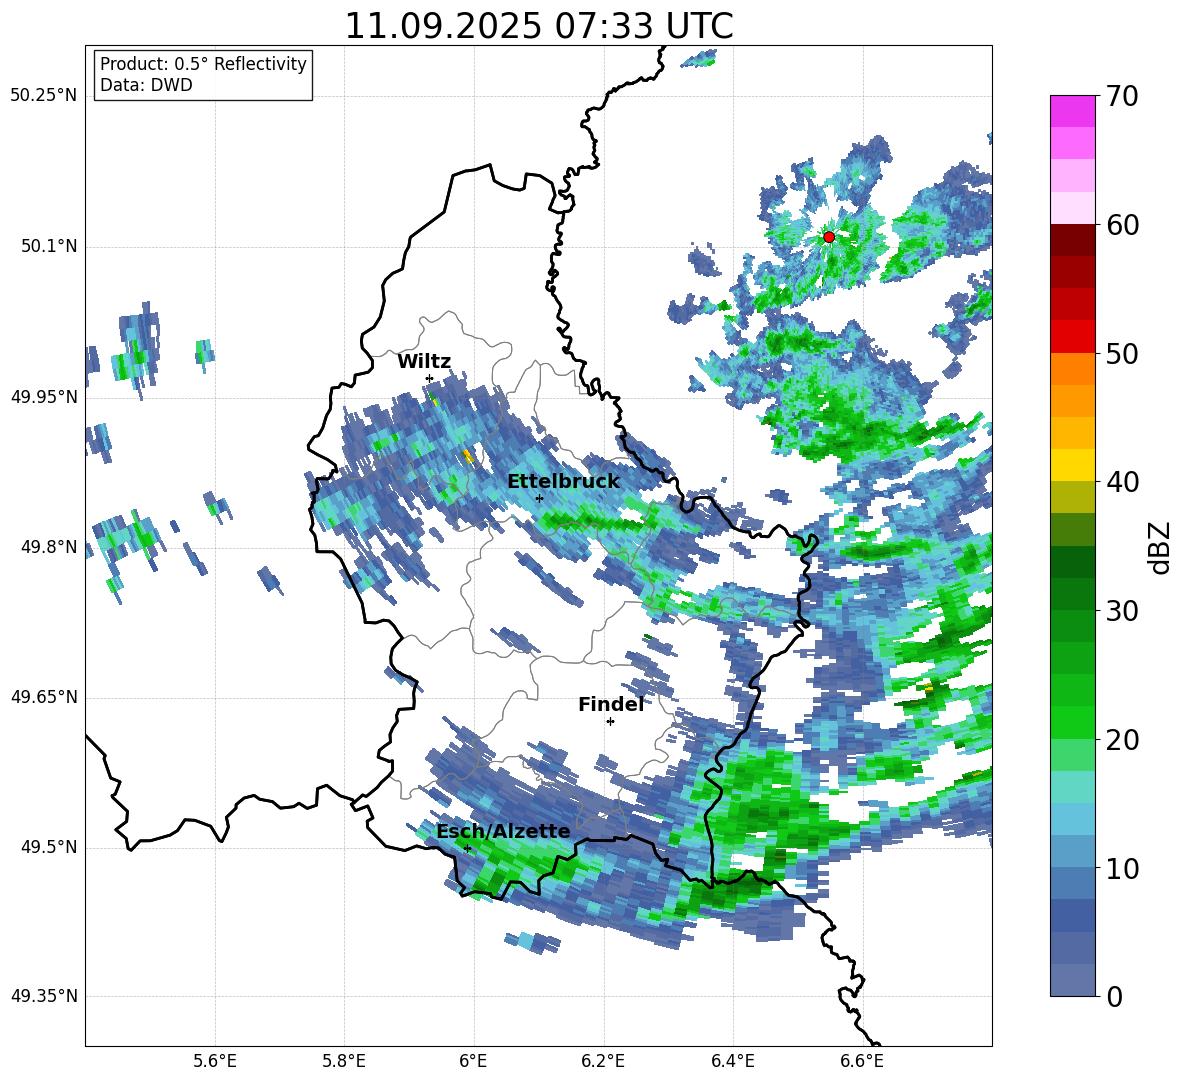Pick the magenta swatch just below 70 dBZ

(1072, 111)
